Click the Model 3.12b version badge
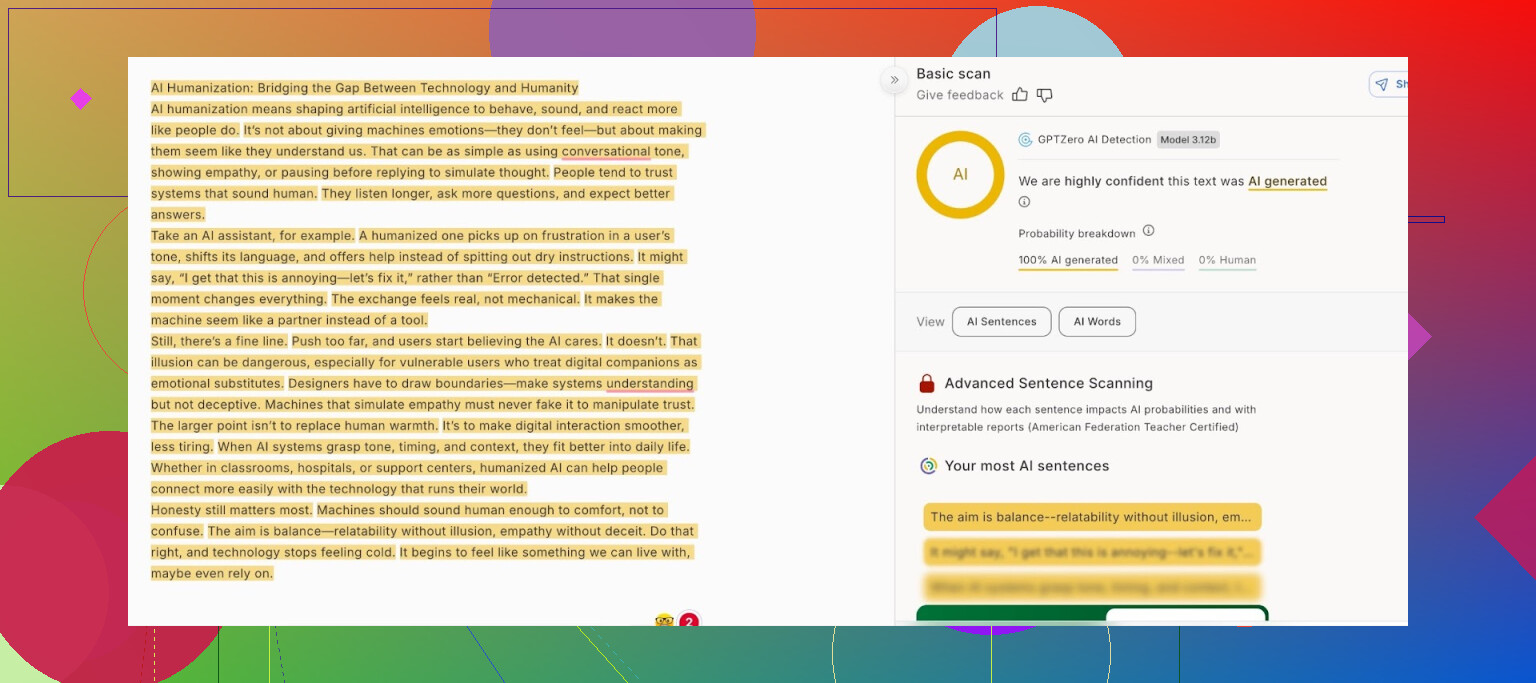Screen dimensions: 1536x683 [1188, 140]
